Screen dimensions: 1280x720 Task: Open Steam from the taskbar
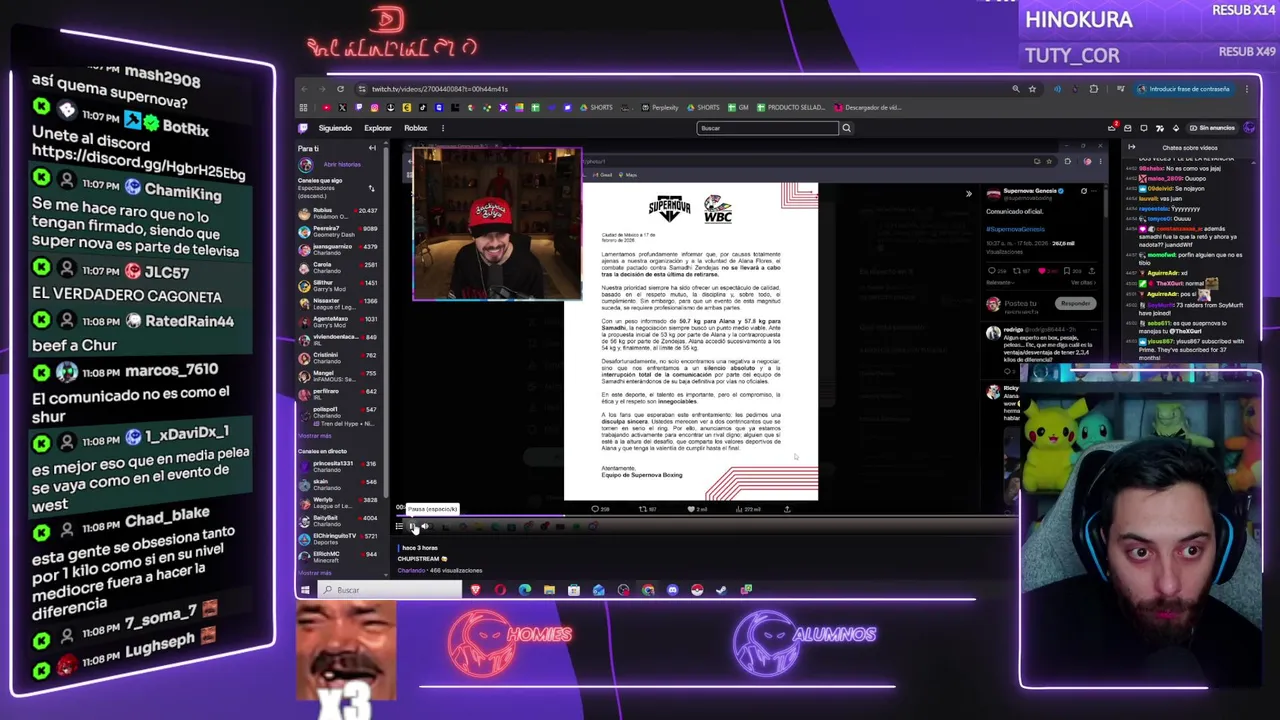coord(721,590)
